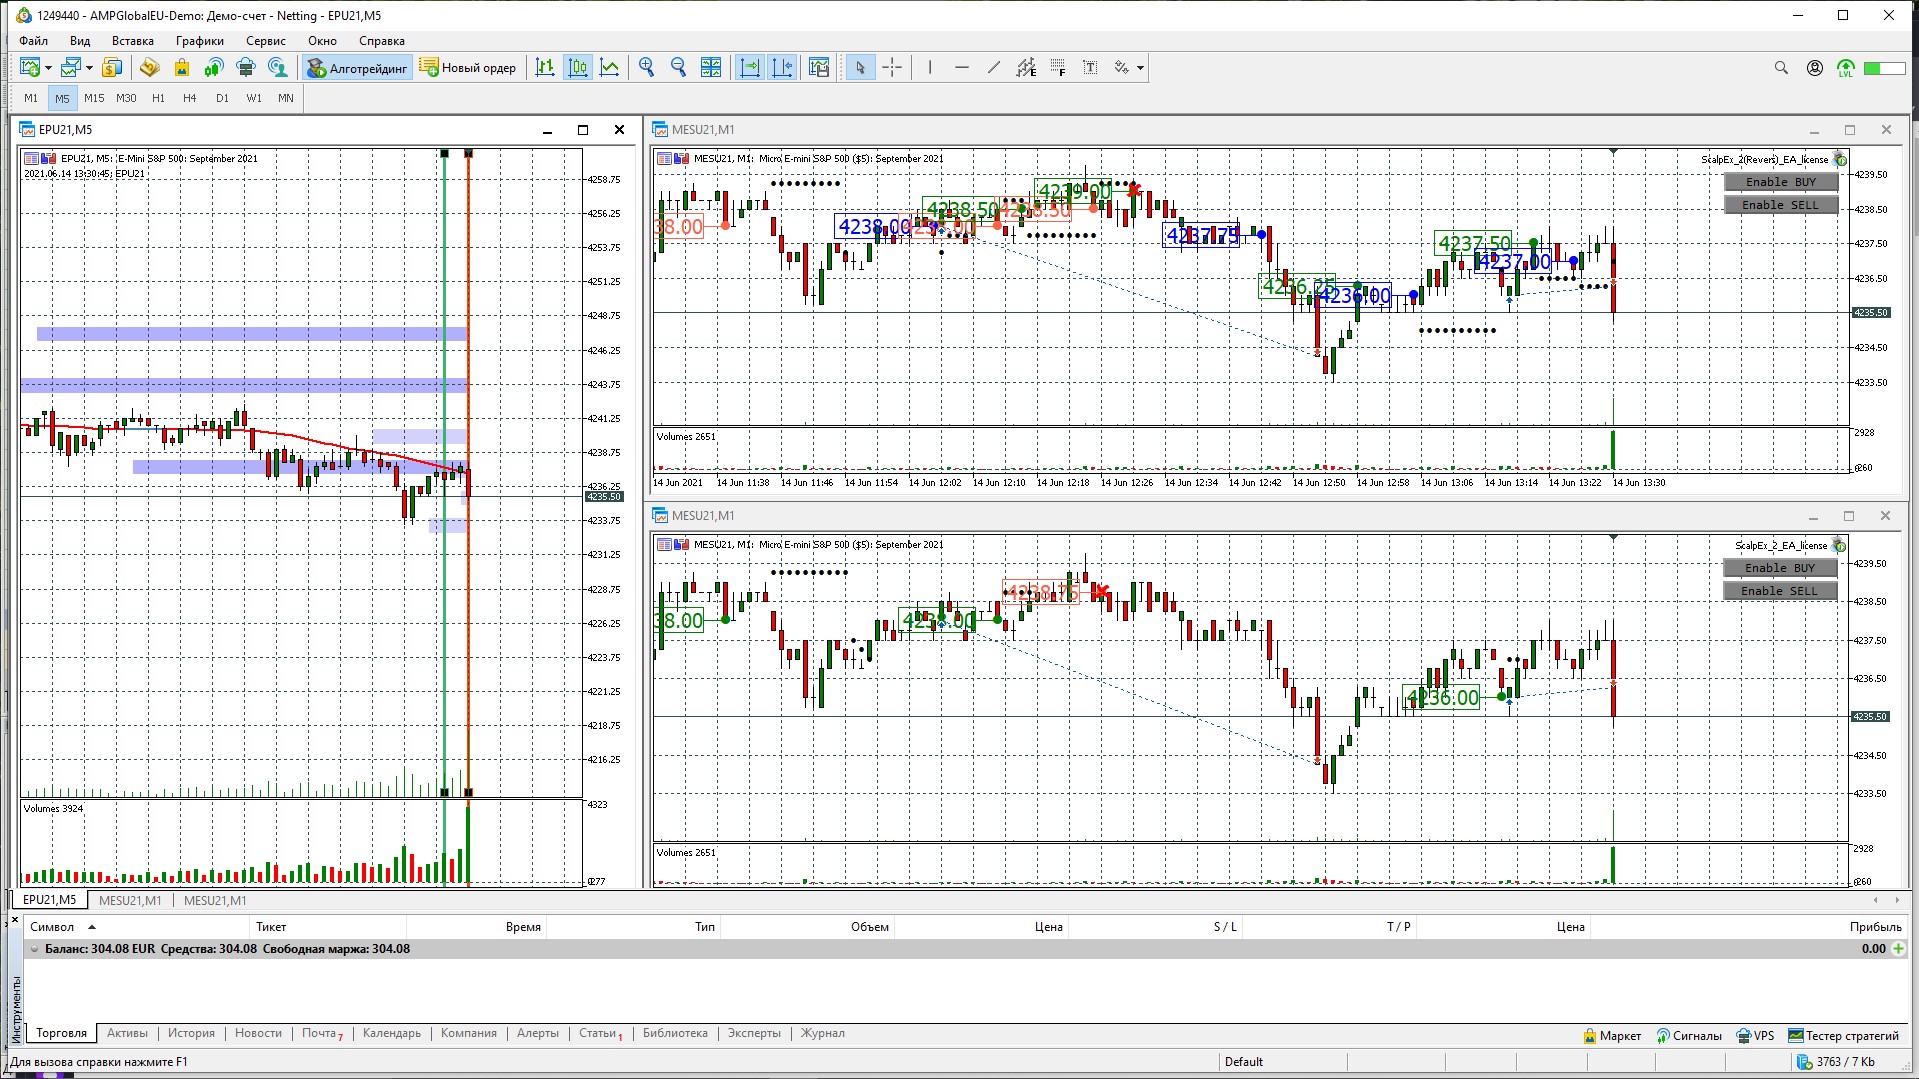Toggle the Алготрейдинг button
This screenshot has height=1079, width=1919.
tap(358, 67)
